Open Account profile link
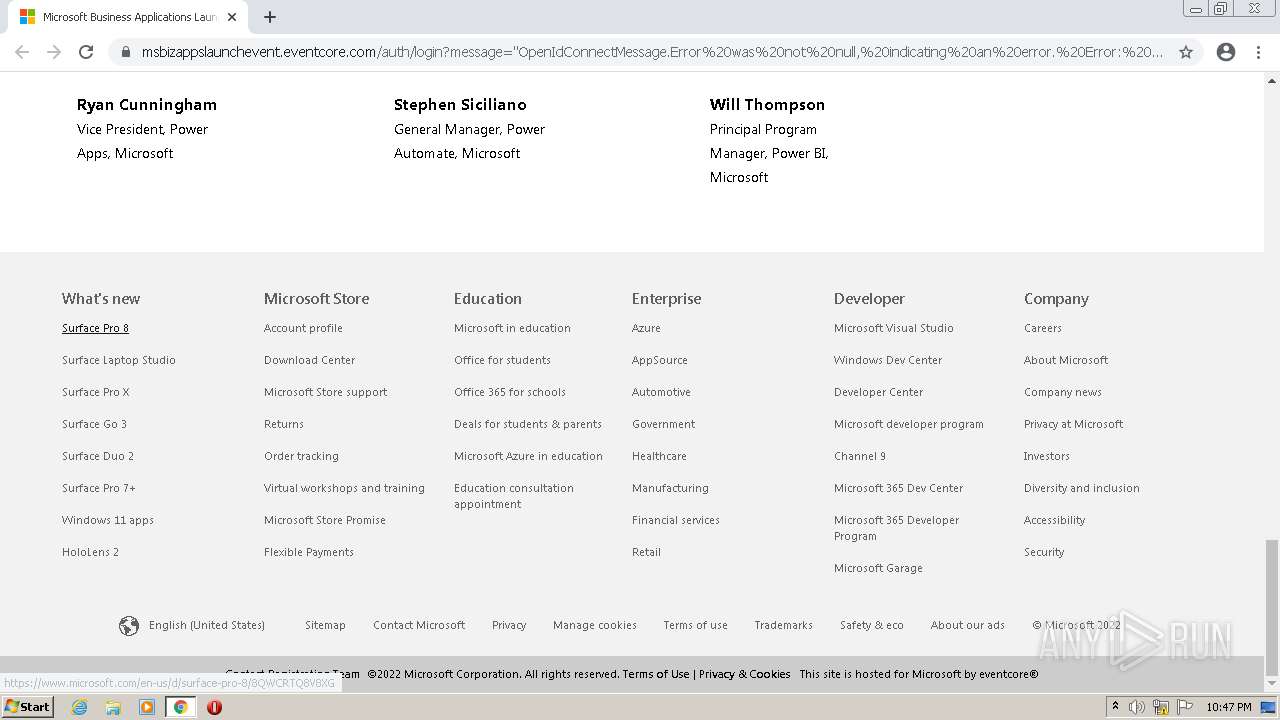 tap(303, 328)
